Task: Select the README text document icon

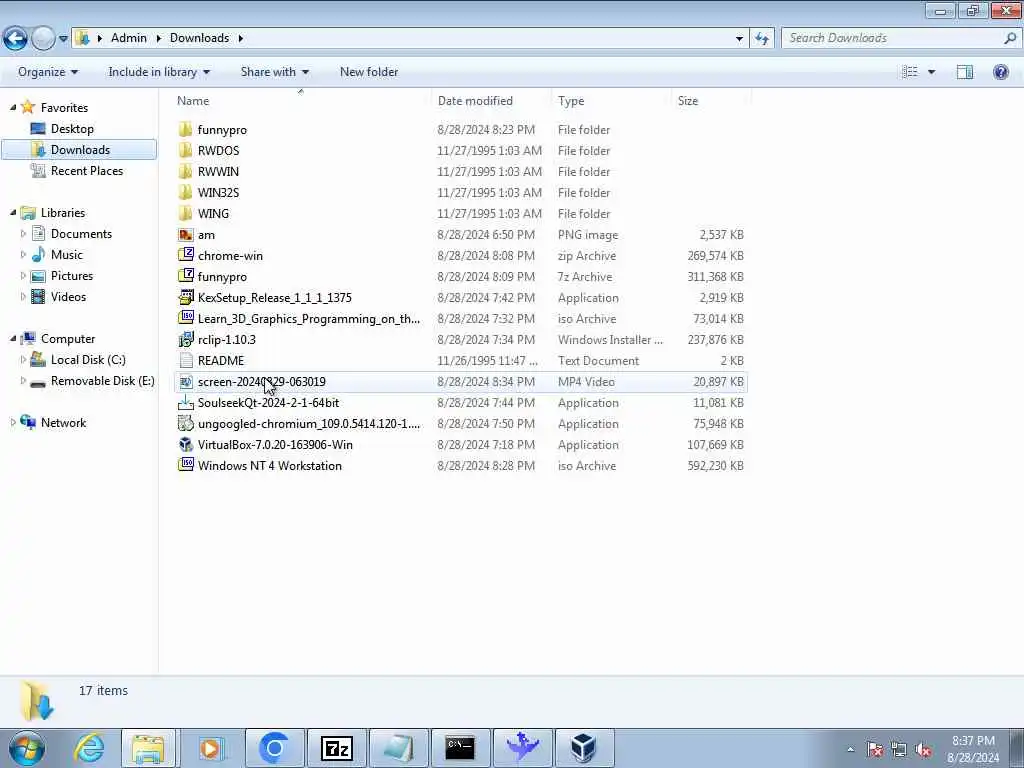Action: click(x=185, y=360)
